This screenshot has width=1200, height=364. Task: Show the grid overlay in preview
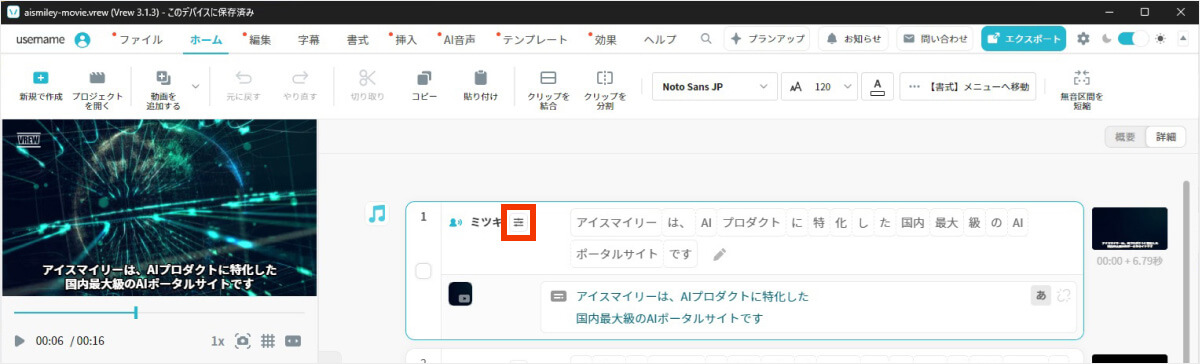(x=268, y=341)
